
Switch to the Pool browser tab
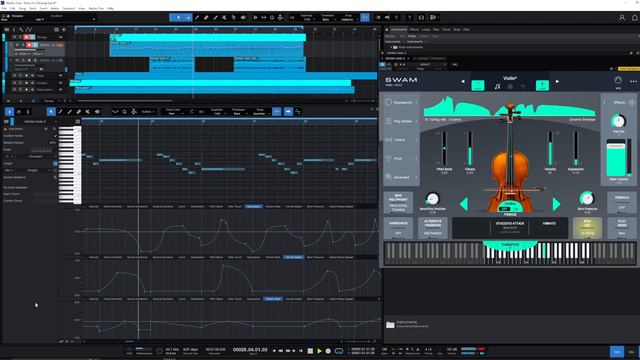click(466, 29)
